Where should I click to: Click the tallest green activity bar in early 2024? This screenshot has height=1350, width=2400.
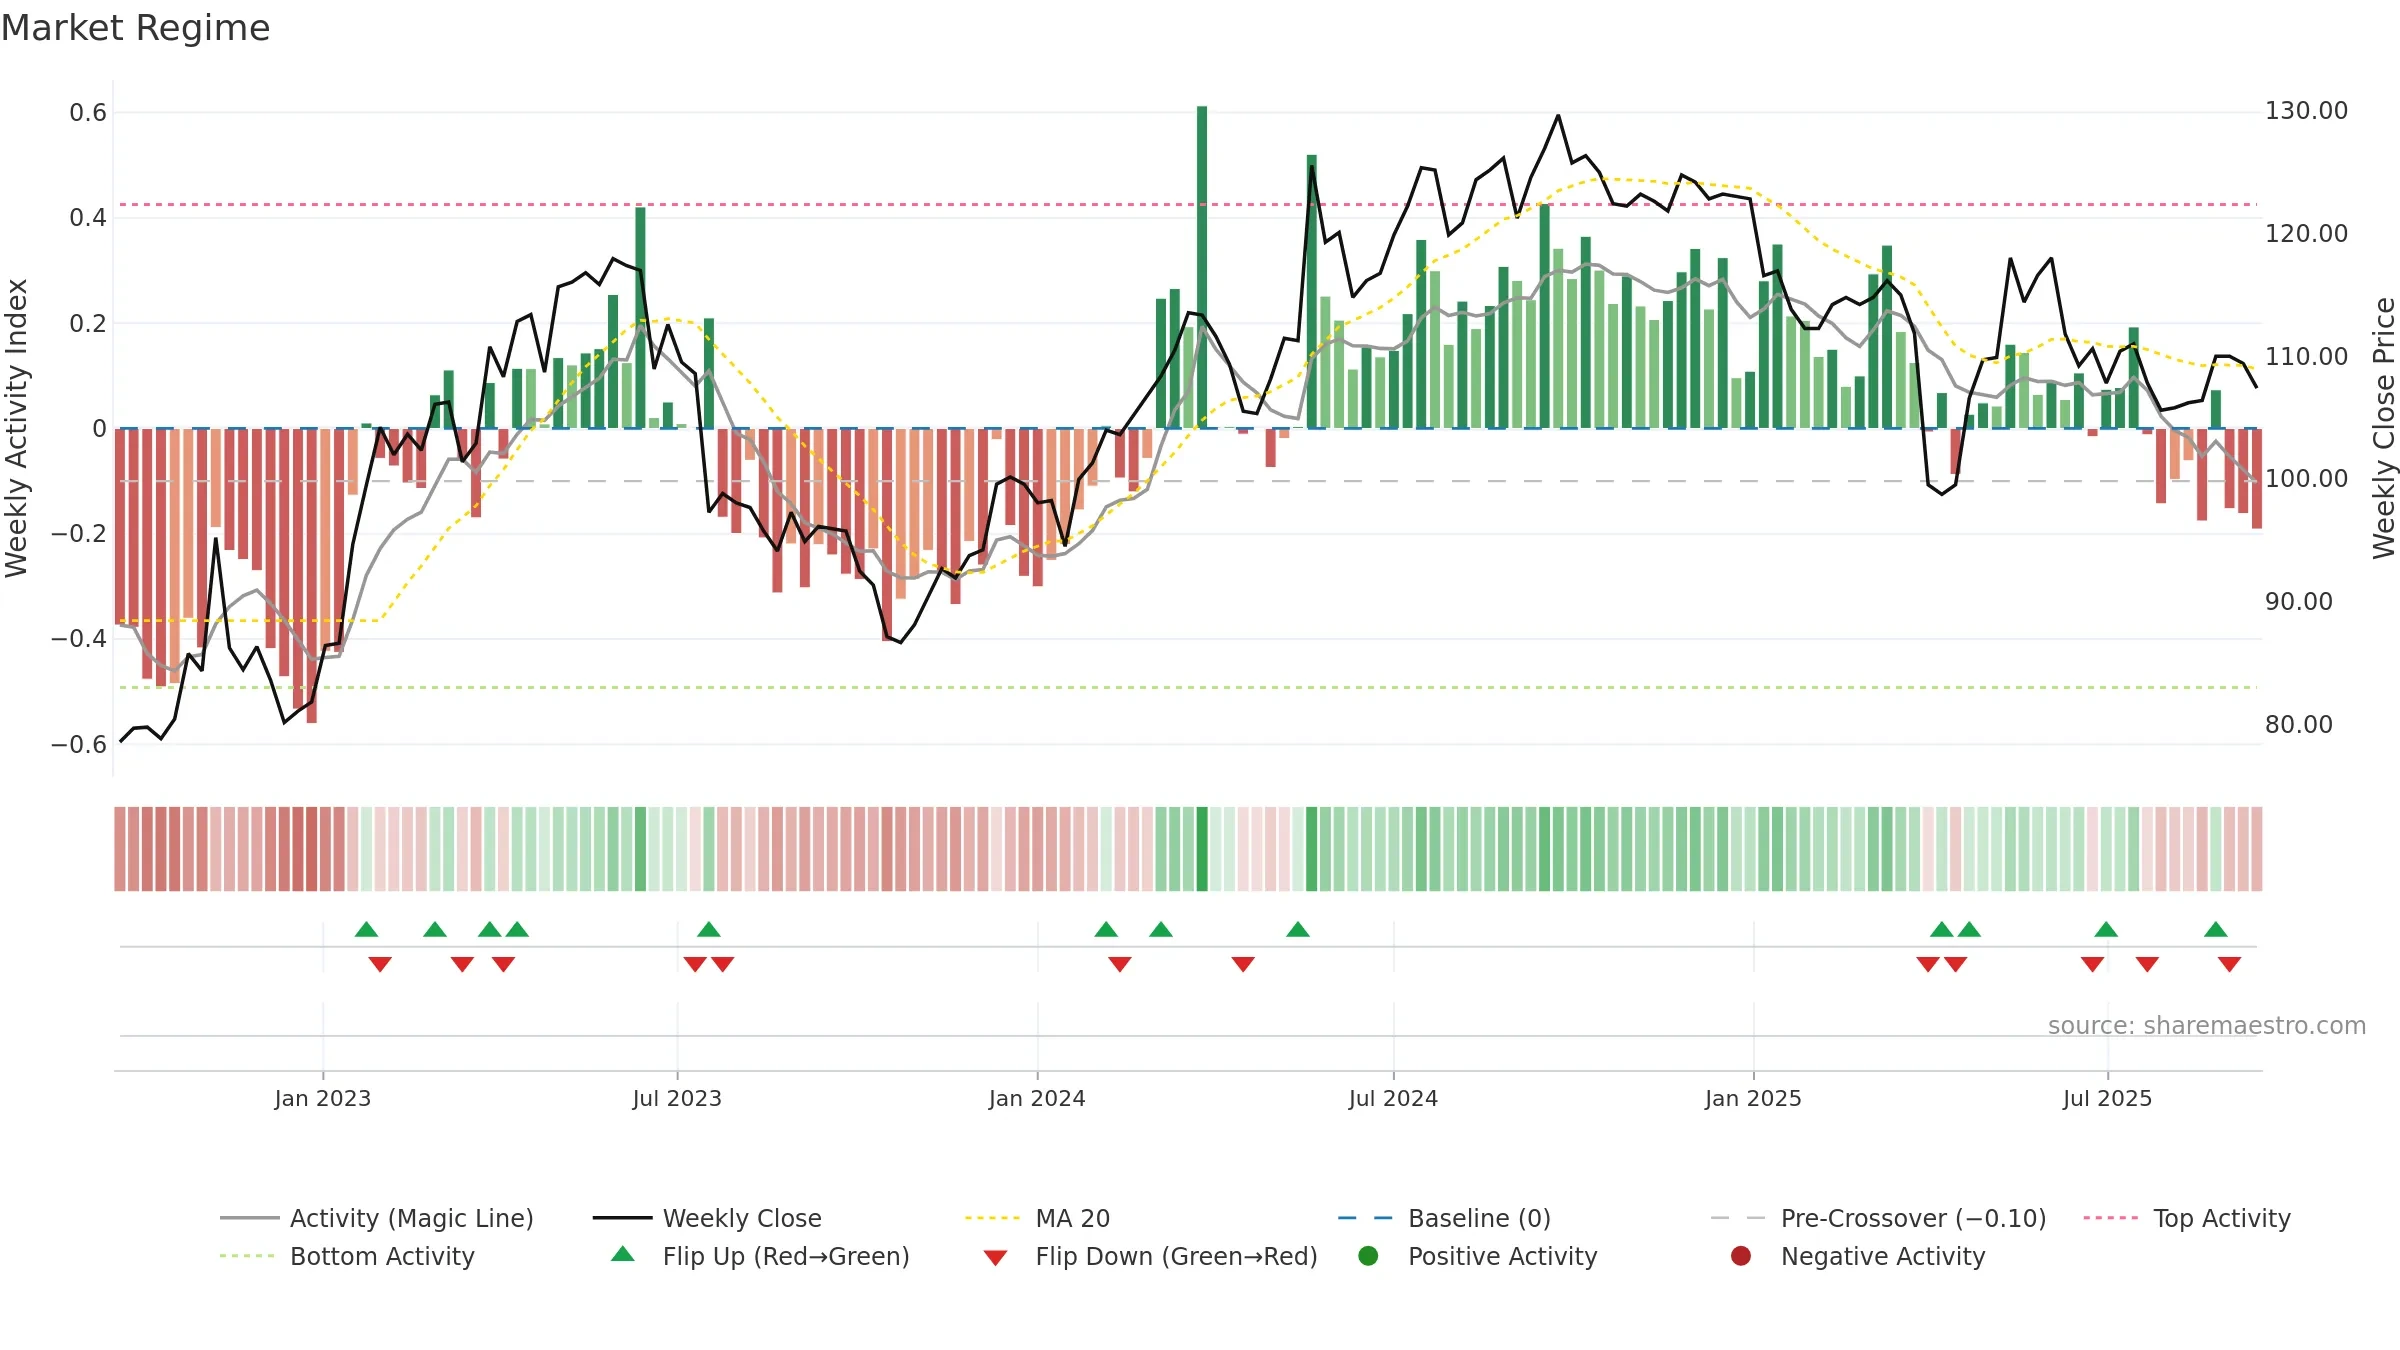click(x=1202, y=267)
